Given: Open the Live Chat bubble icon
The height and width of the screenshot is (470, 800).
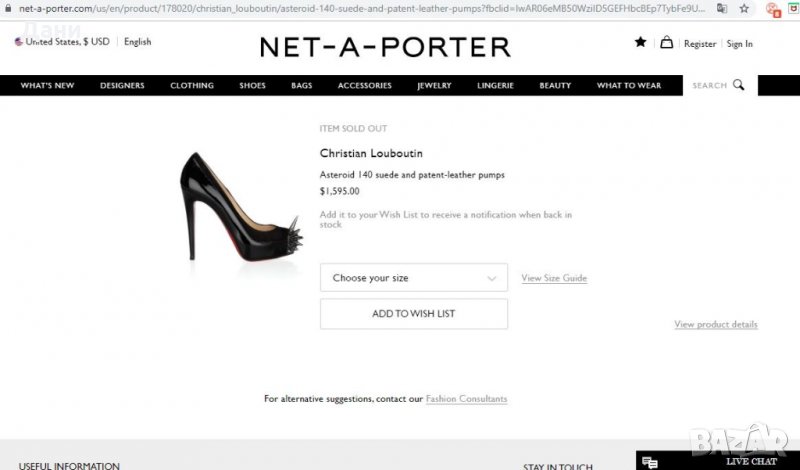Looking at the screenshot, I should (x=649, y=462).
